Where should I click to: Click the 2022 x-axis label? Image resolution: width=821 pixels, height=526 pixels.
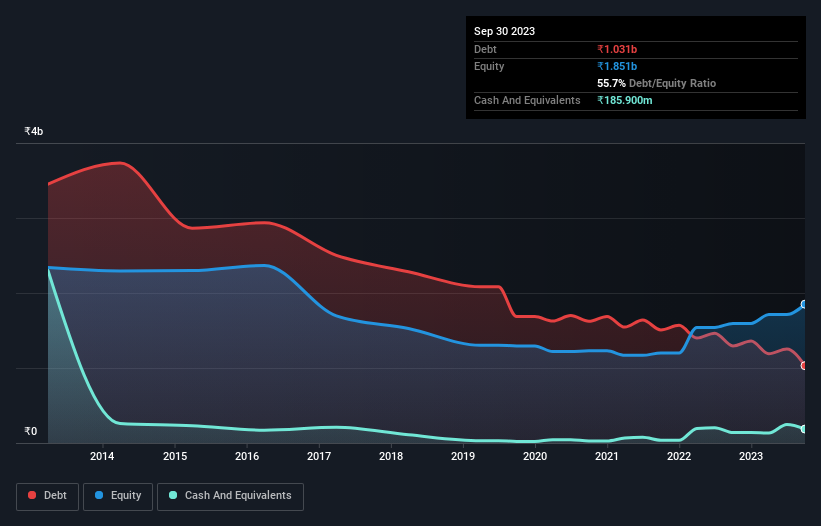[x=679, y=456]
